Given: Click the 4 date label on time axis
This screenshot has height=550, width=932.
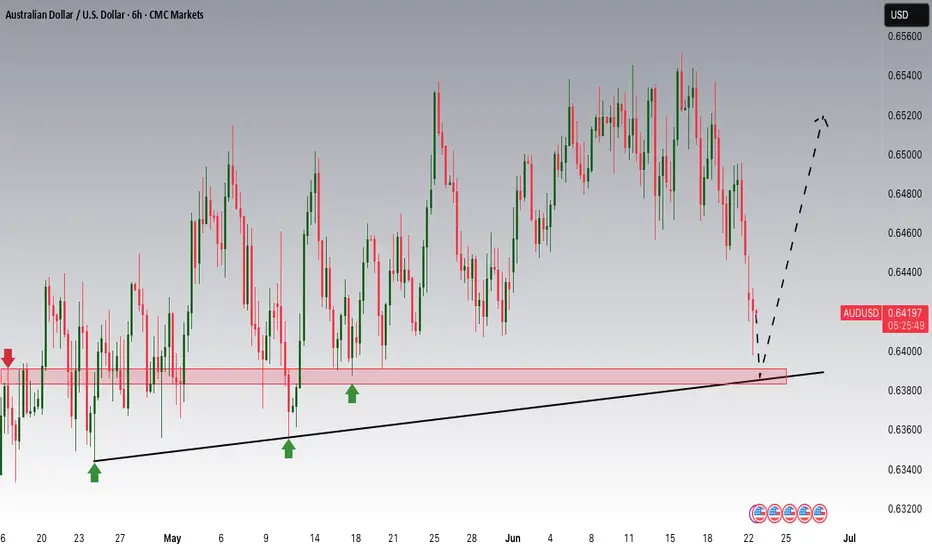Looking at the screenshot, I should tap(550, 538).
